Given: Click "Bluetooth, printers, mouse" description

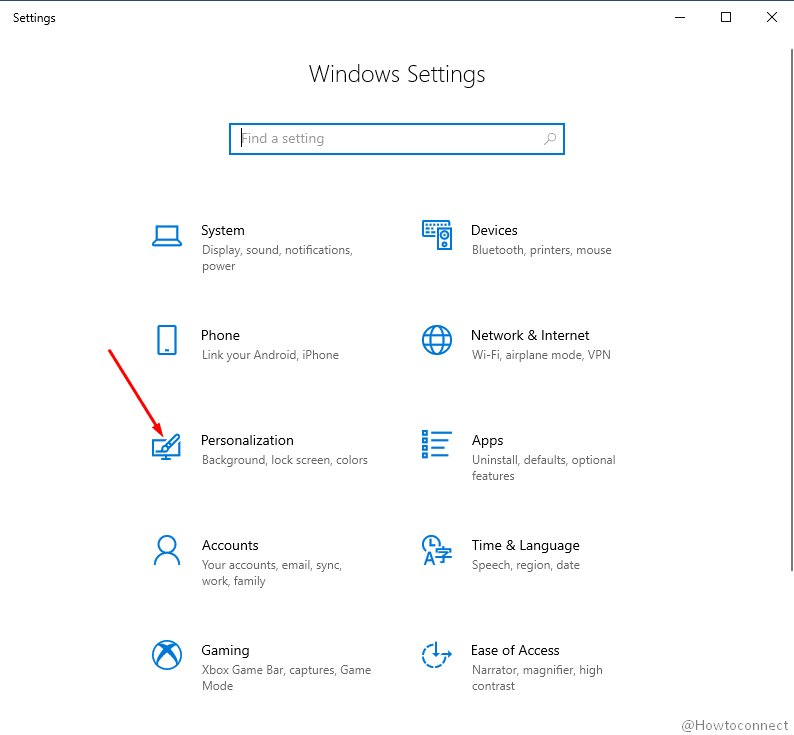Looking at the screenshot, I should click(541, 250).
